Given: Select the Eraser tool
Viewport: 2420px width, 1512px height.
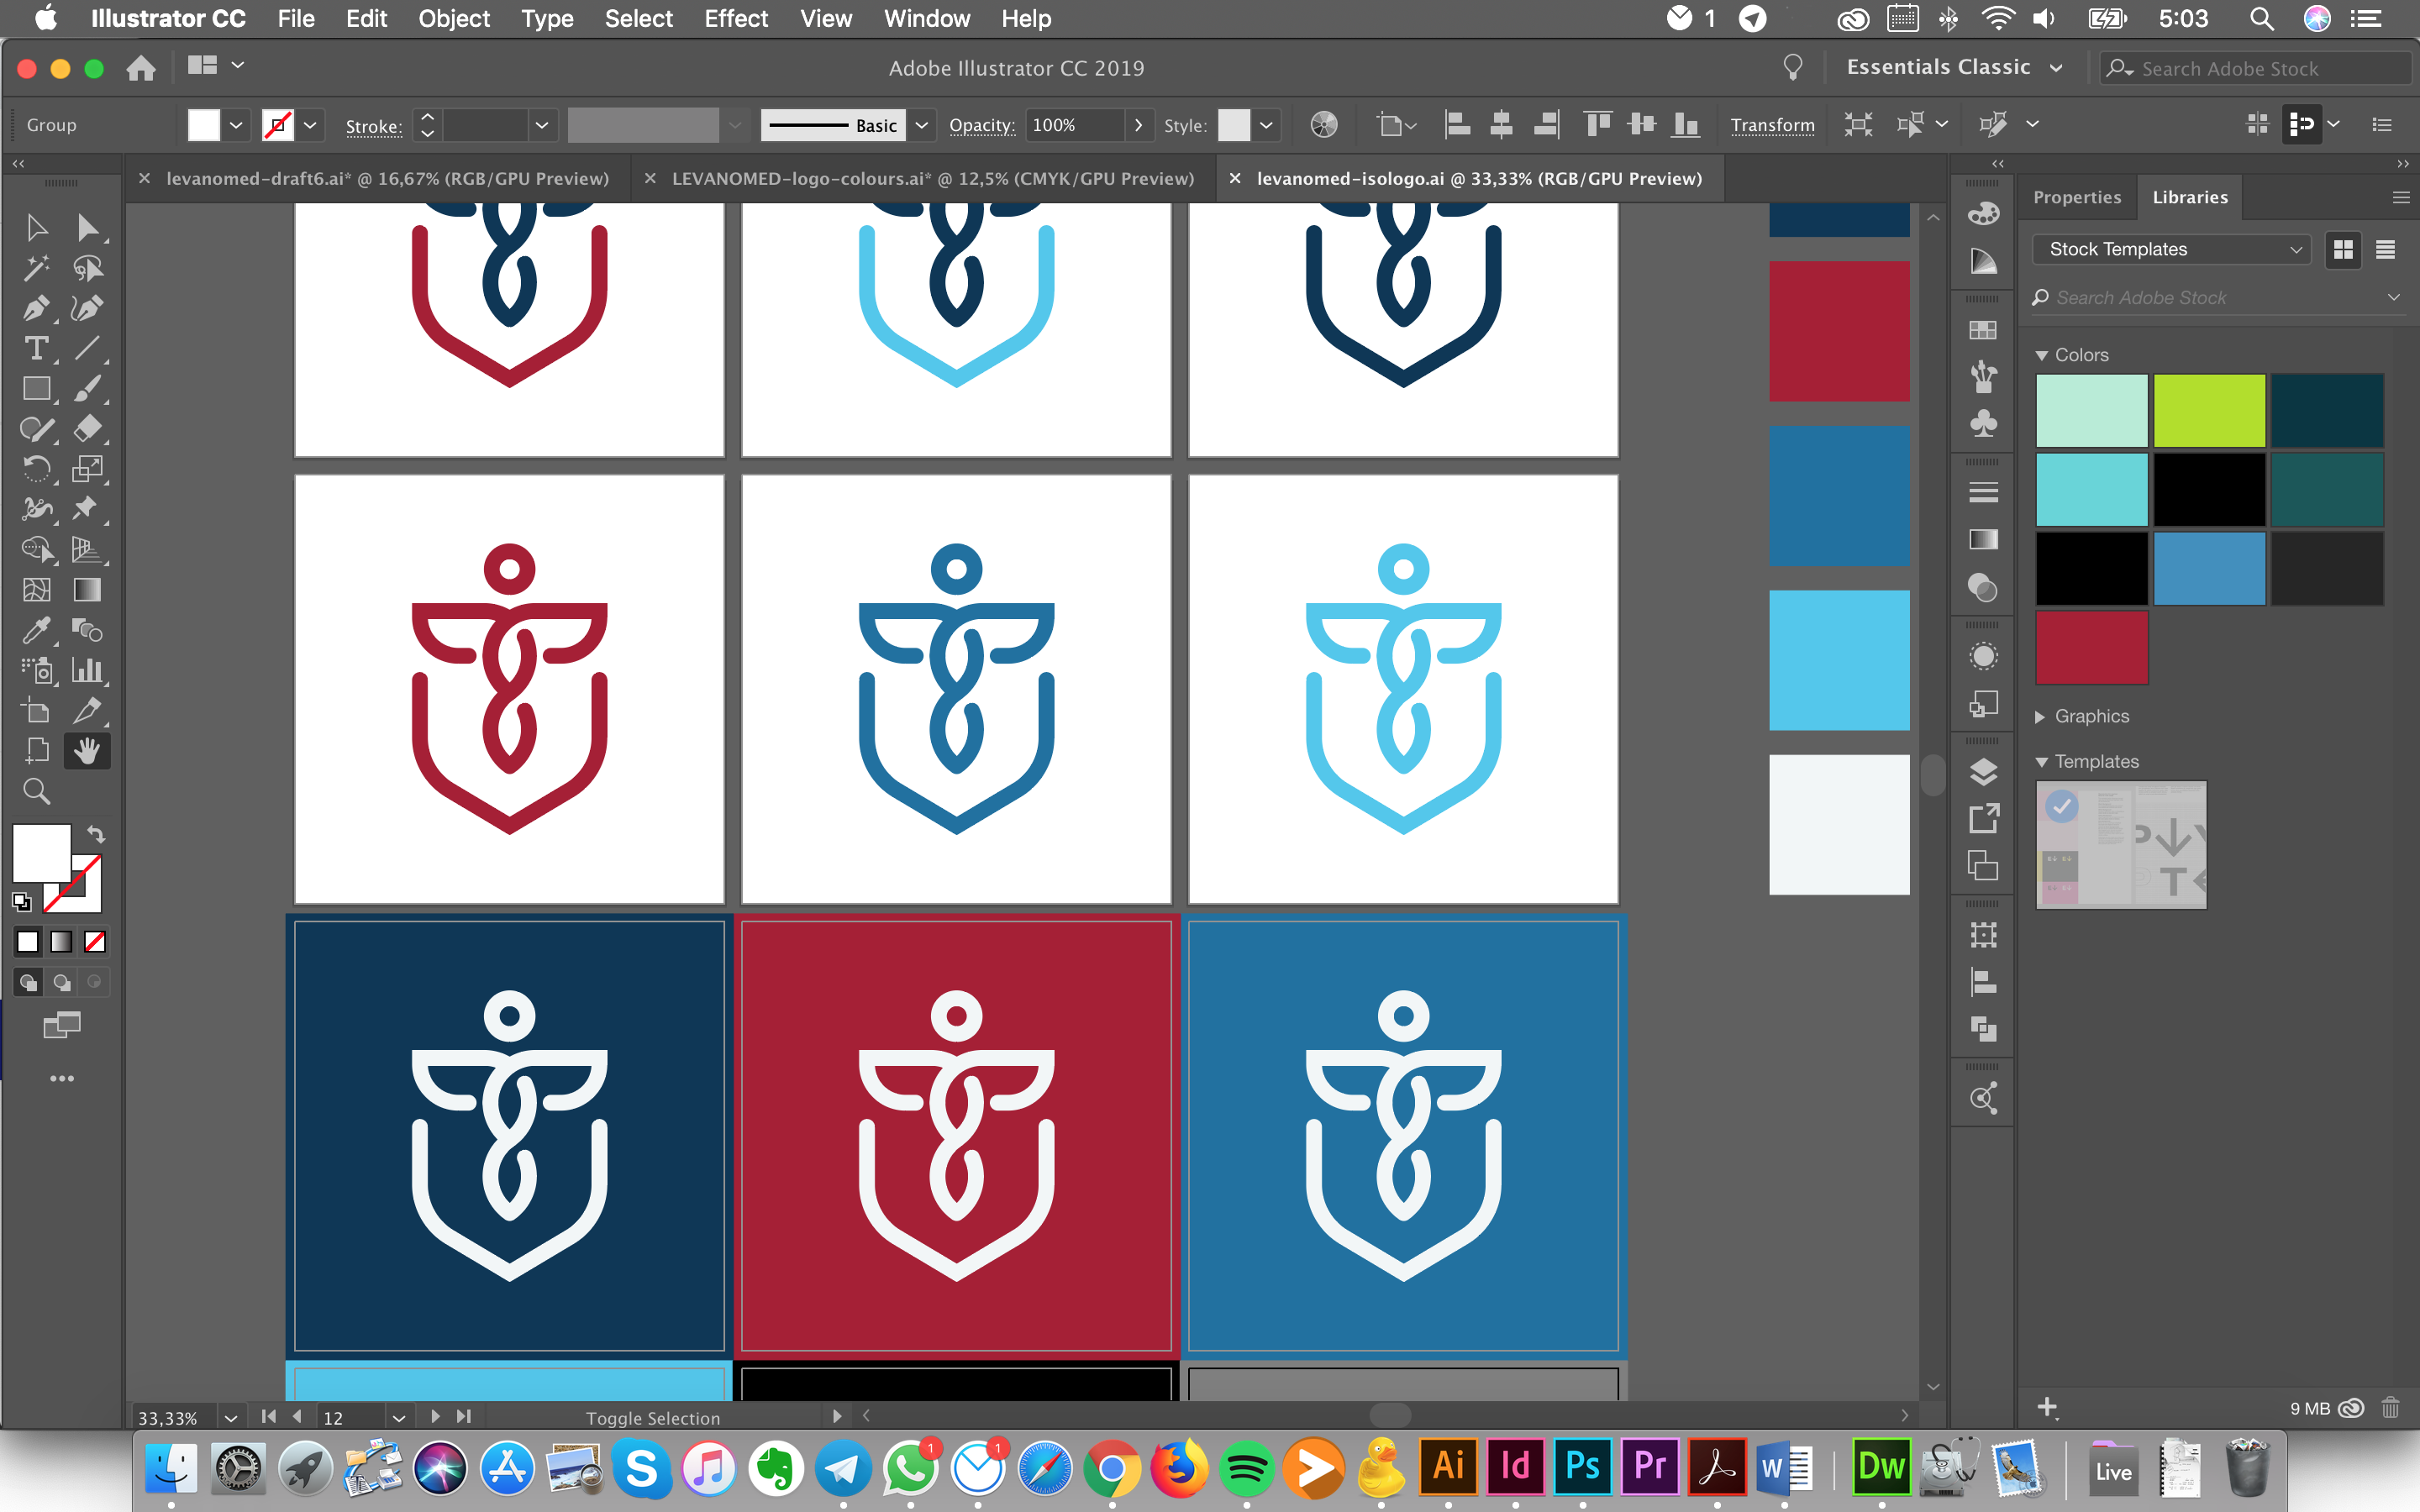Looking at the screenshot, I should [87, 429].
